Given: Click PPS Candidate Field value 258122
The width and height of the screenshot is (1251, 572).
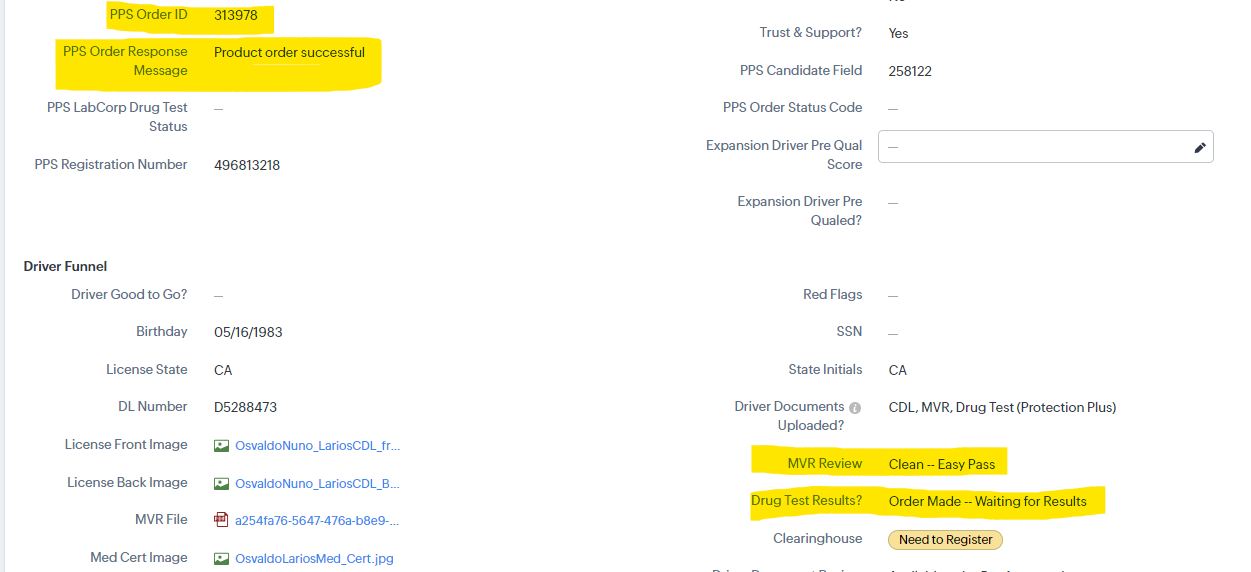Looking at the screenshot, I should 910,71.
